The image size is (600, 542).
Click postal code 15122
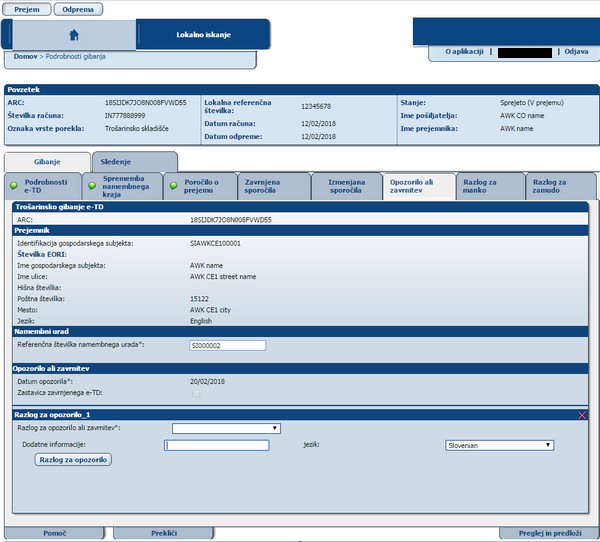tap(199, 299)
